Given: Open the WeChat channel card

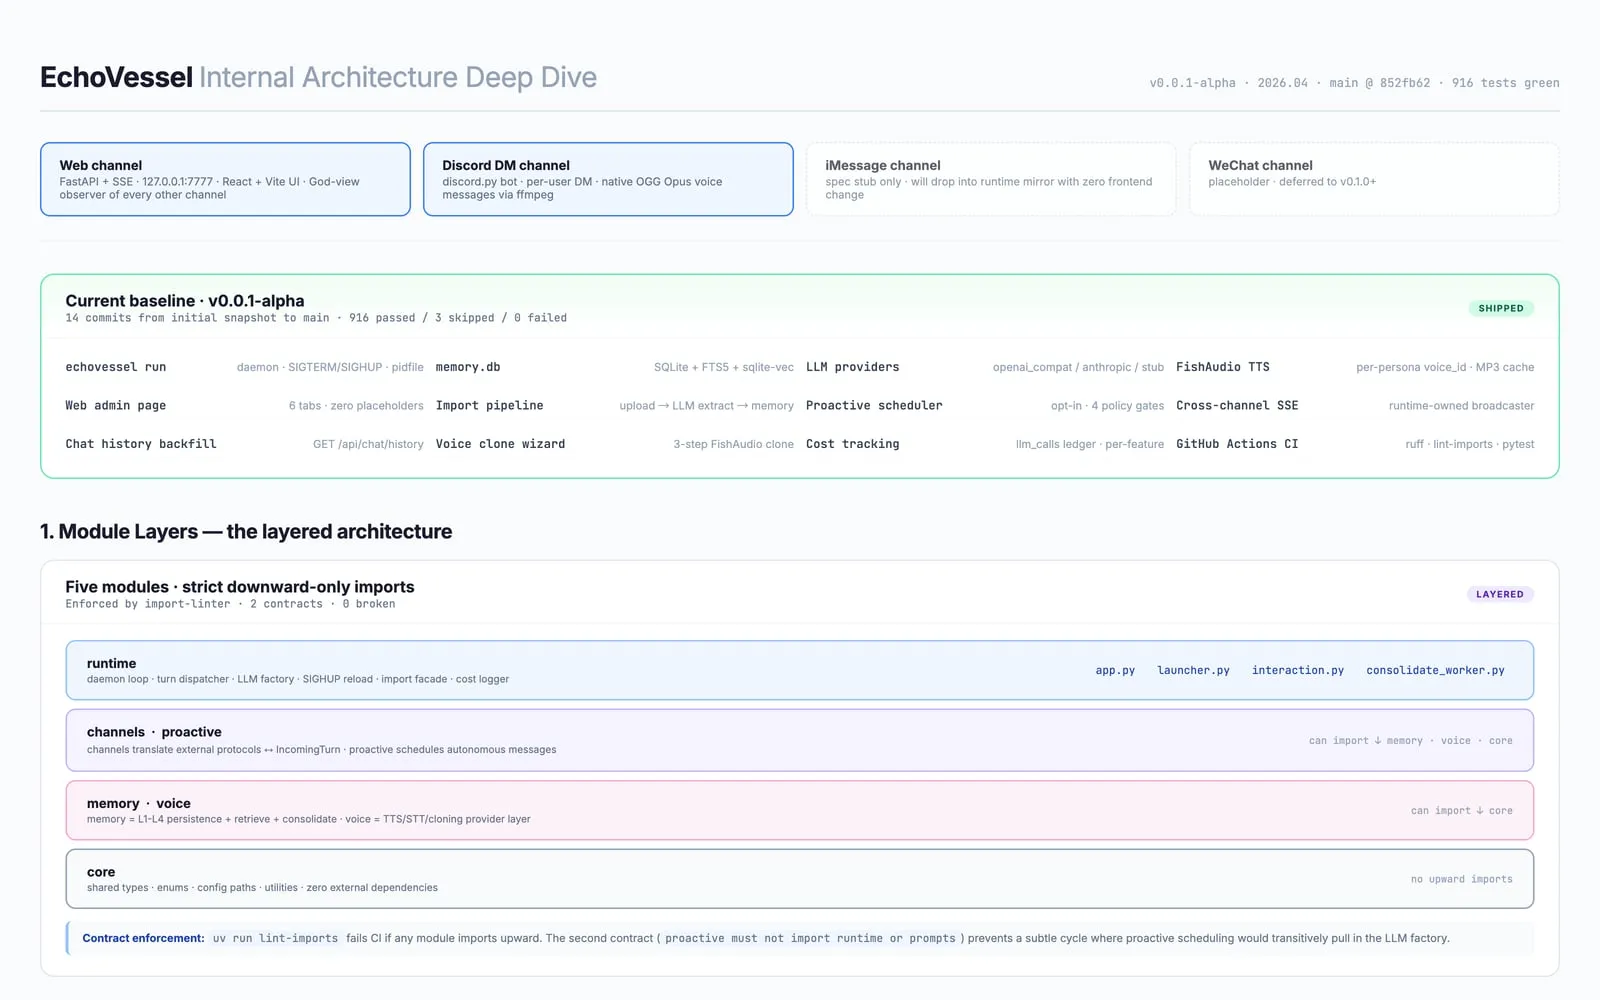Looking at the screenshot, I should click(x=1372, y=179).
